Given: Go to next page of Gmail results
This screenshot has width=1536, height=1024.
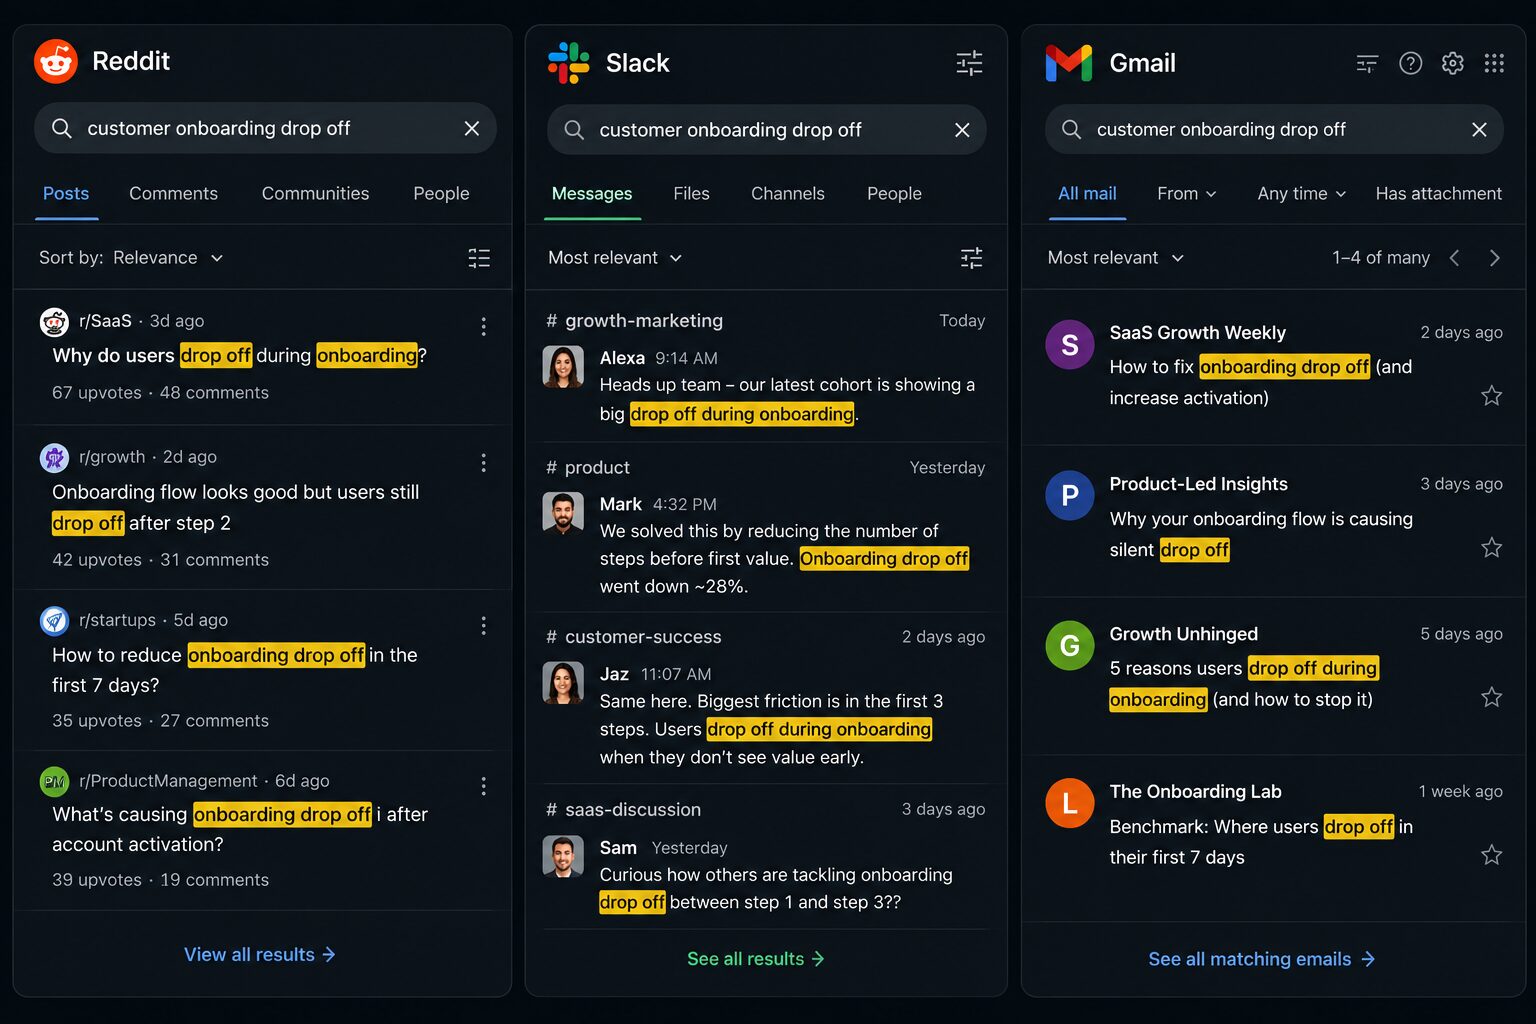Looking at the screenshot, I should pyautogui.click(x=1495, y=258).
